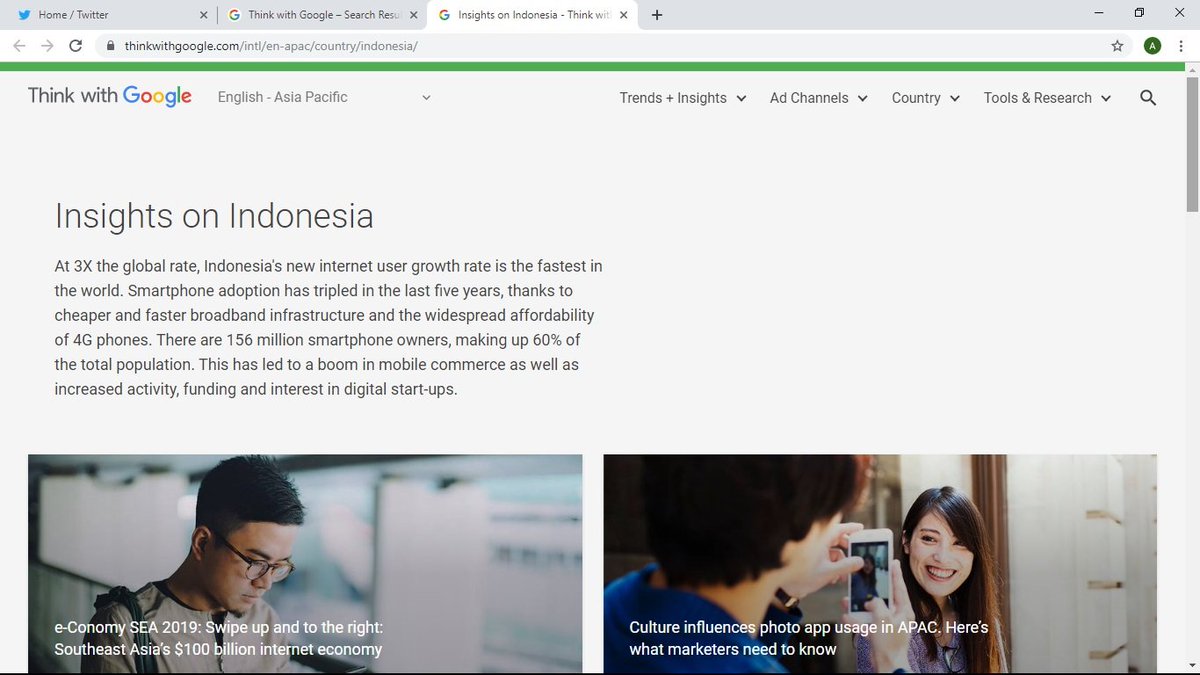Click the man with glasses article thumbnail
The width and height of the screenshot is (1200, 675).
click(x=305, y=564)
